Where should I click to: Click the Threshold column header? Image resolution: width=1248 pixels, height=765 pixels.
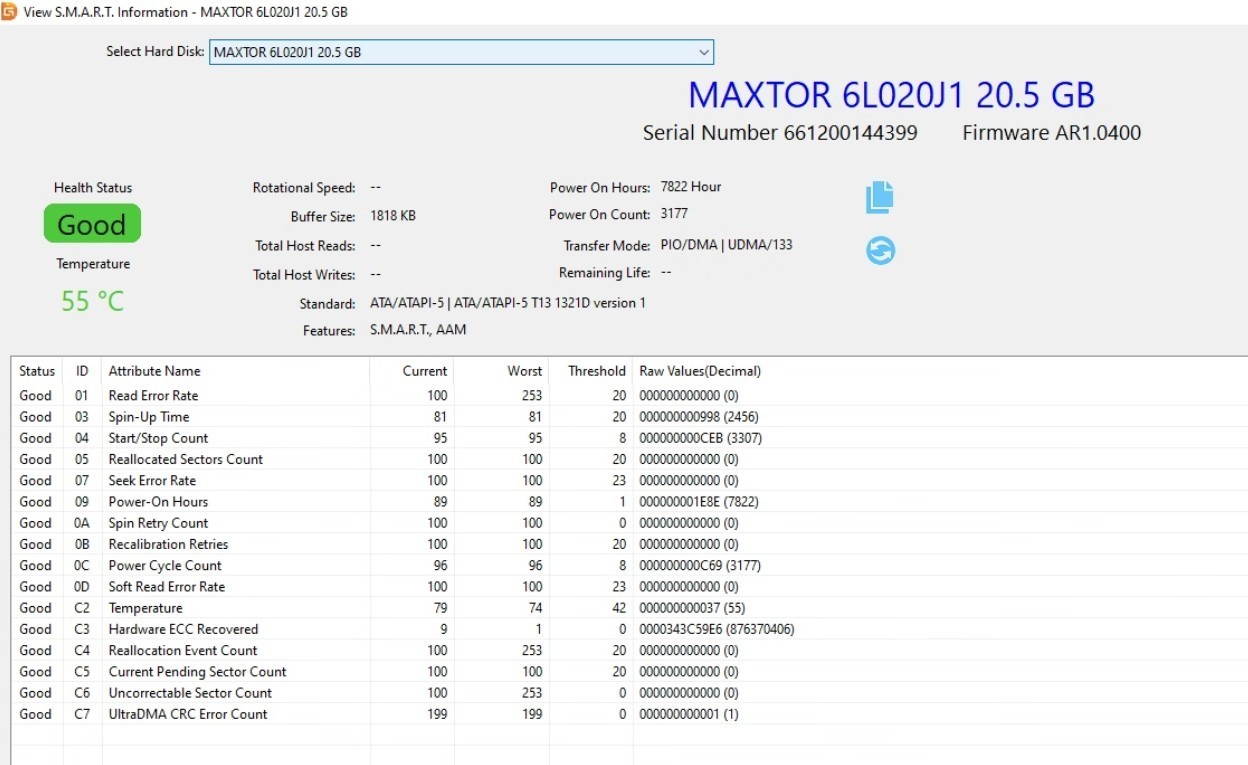coord(592,371)
